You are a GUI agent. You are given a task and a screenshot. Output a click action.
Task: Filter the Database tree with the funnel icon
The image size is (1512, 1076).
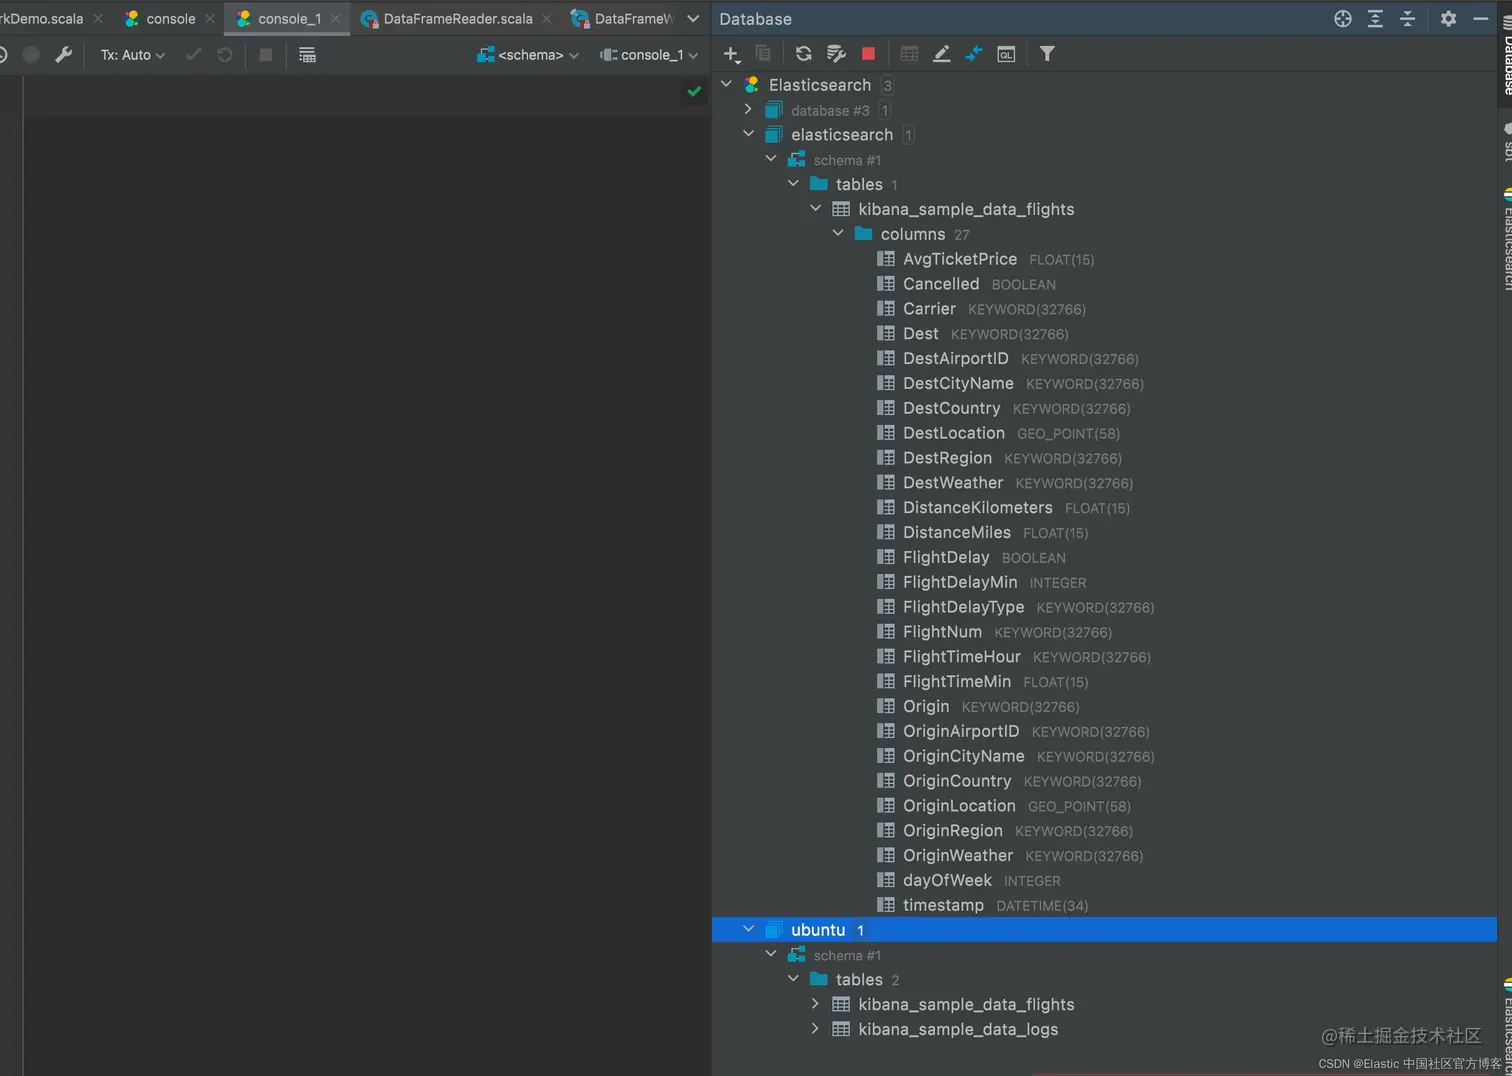(x=1047, y=54)
